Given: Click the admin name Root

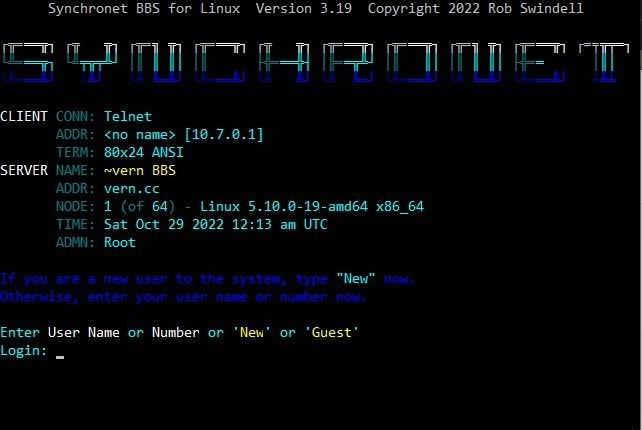Looking at the screenshot, I should 120,243.
